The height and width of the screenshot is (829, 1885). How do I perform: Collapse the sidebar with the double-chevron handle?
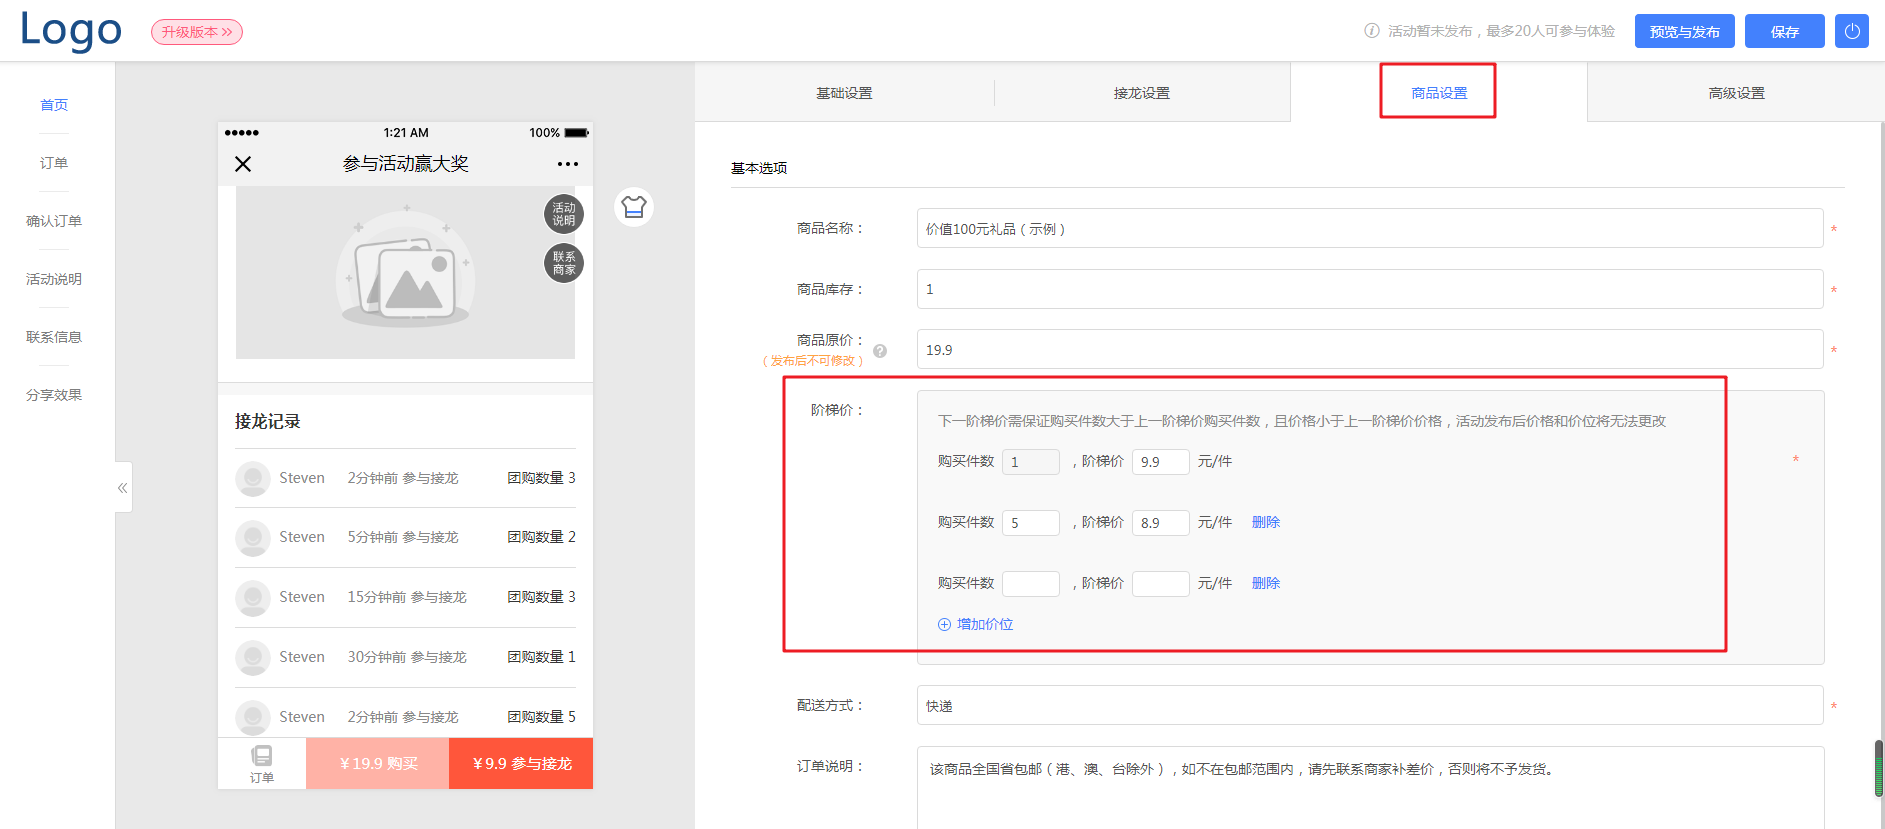click(123, 487)
